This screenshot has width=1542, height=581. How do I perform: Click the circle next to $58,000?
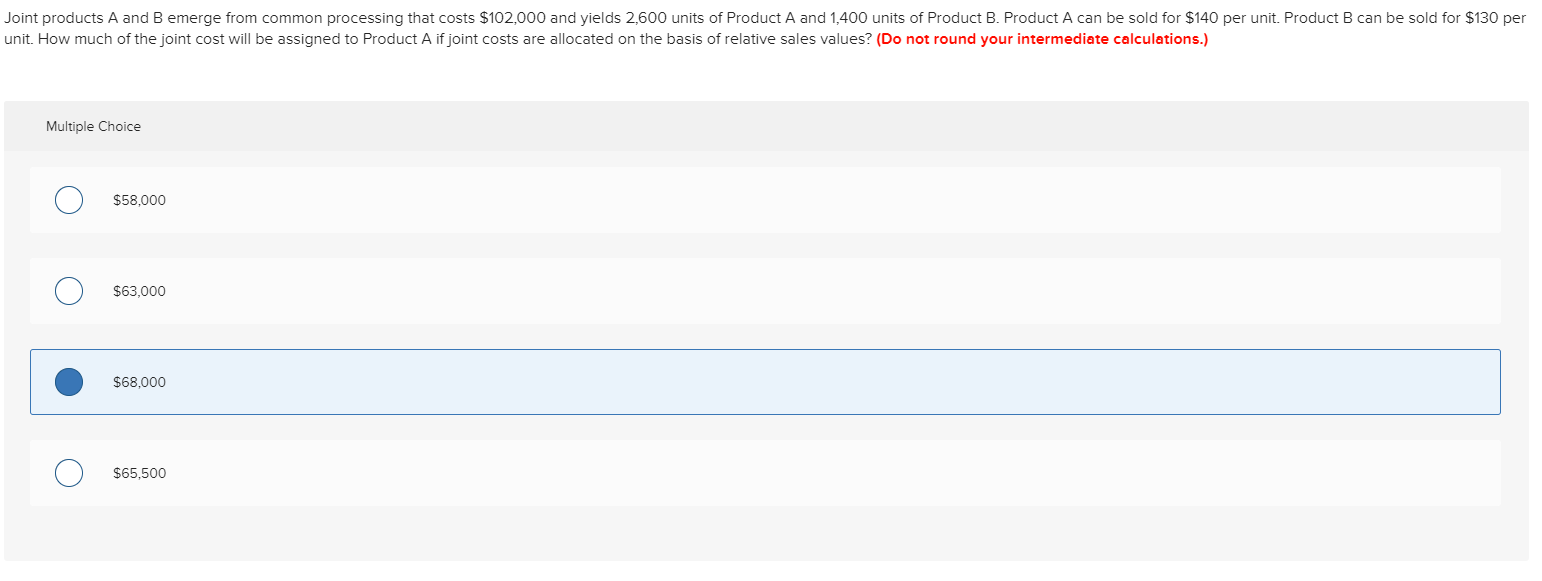[68, 199]
